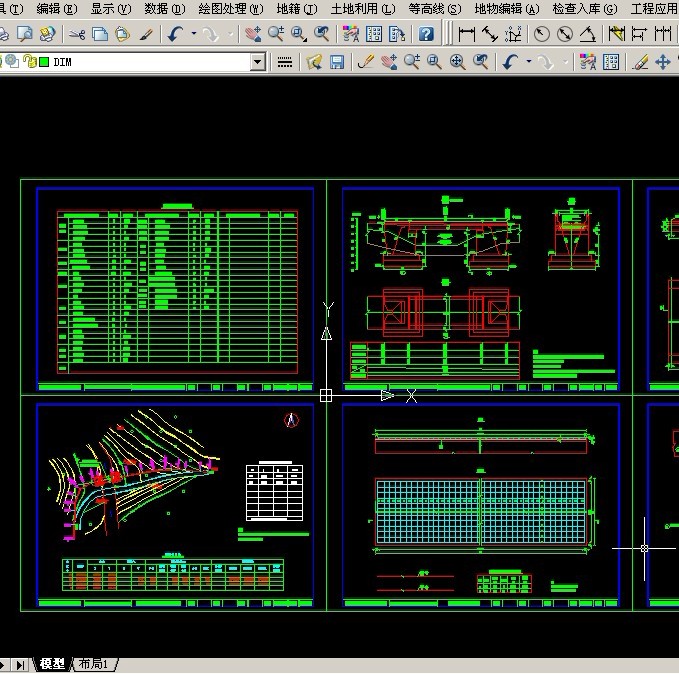Select the quick dimension tool
The height and width of the screenshot is (674, 679).
pos(617,34)
